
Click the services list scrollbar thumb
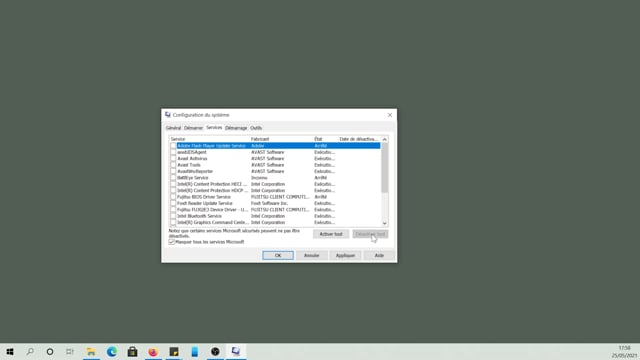(x=384, y=167)
